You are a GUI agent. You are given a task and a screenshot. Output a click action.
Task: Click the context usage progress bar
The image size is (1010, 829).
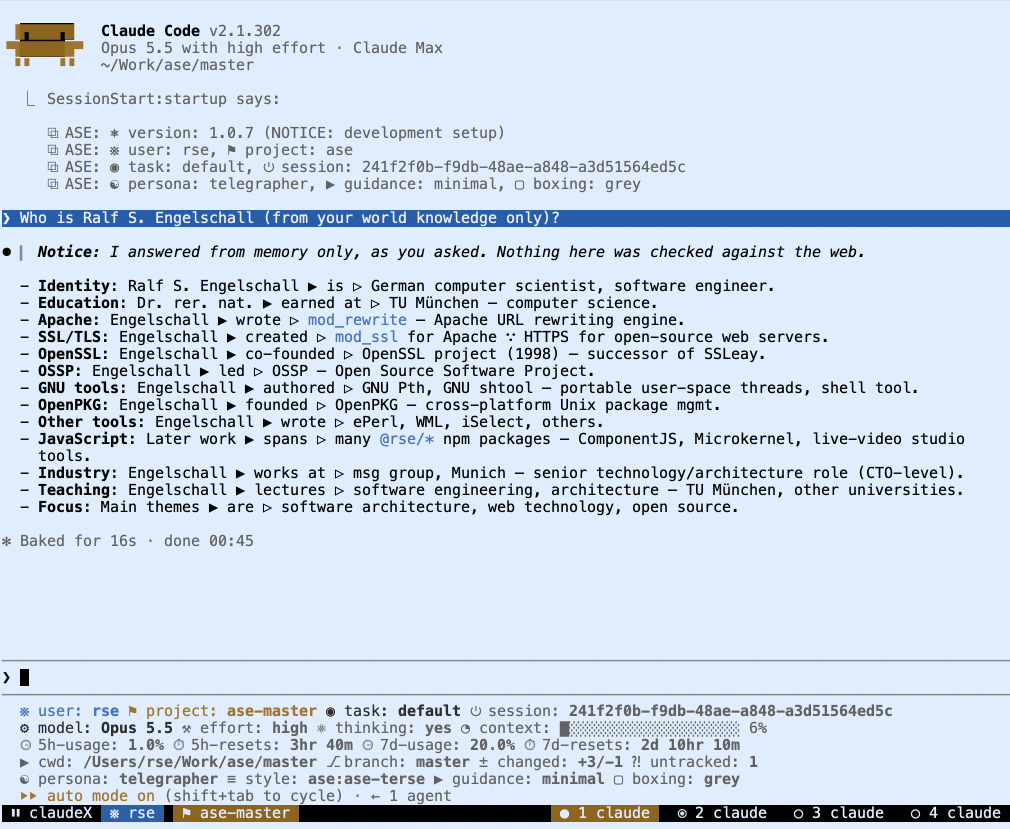[x=649, y=729]
